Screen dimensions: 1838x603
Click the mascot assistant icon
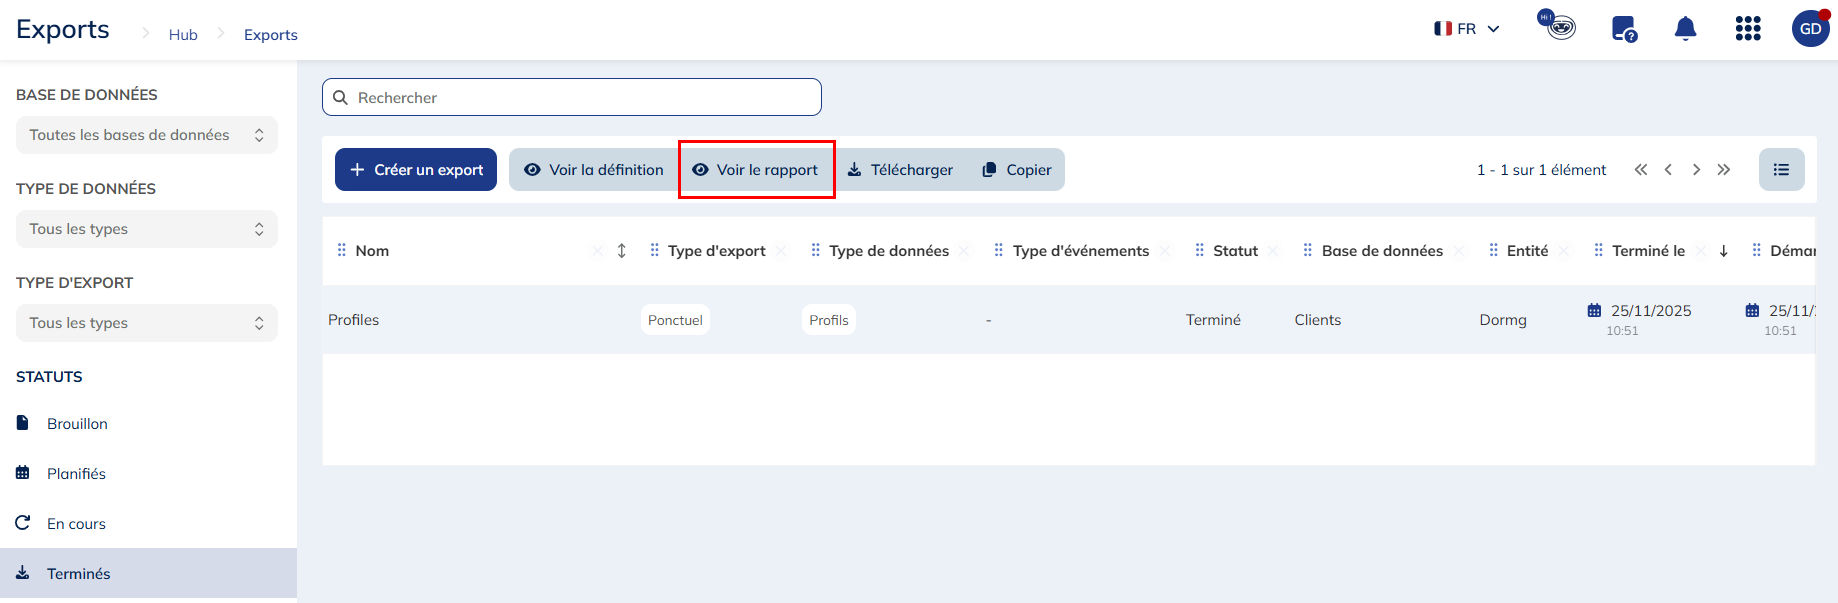click(x=1558, y=26)
